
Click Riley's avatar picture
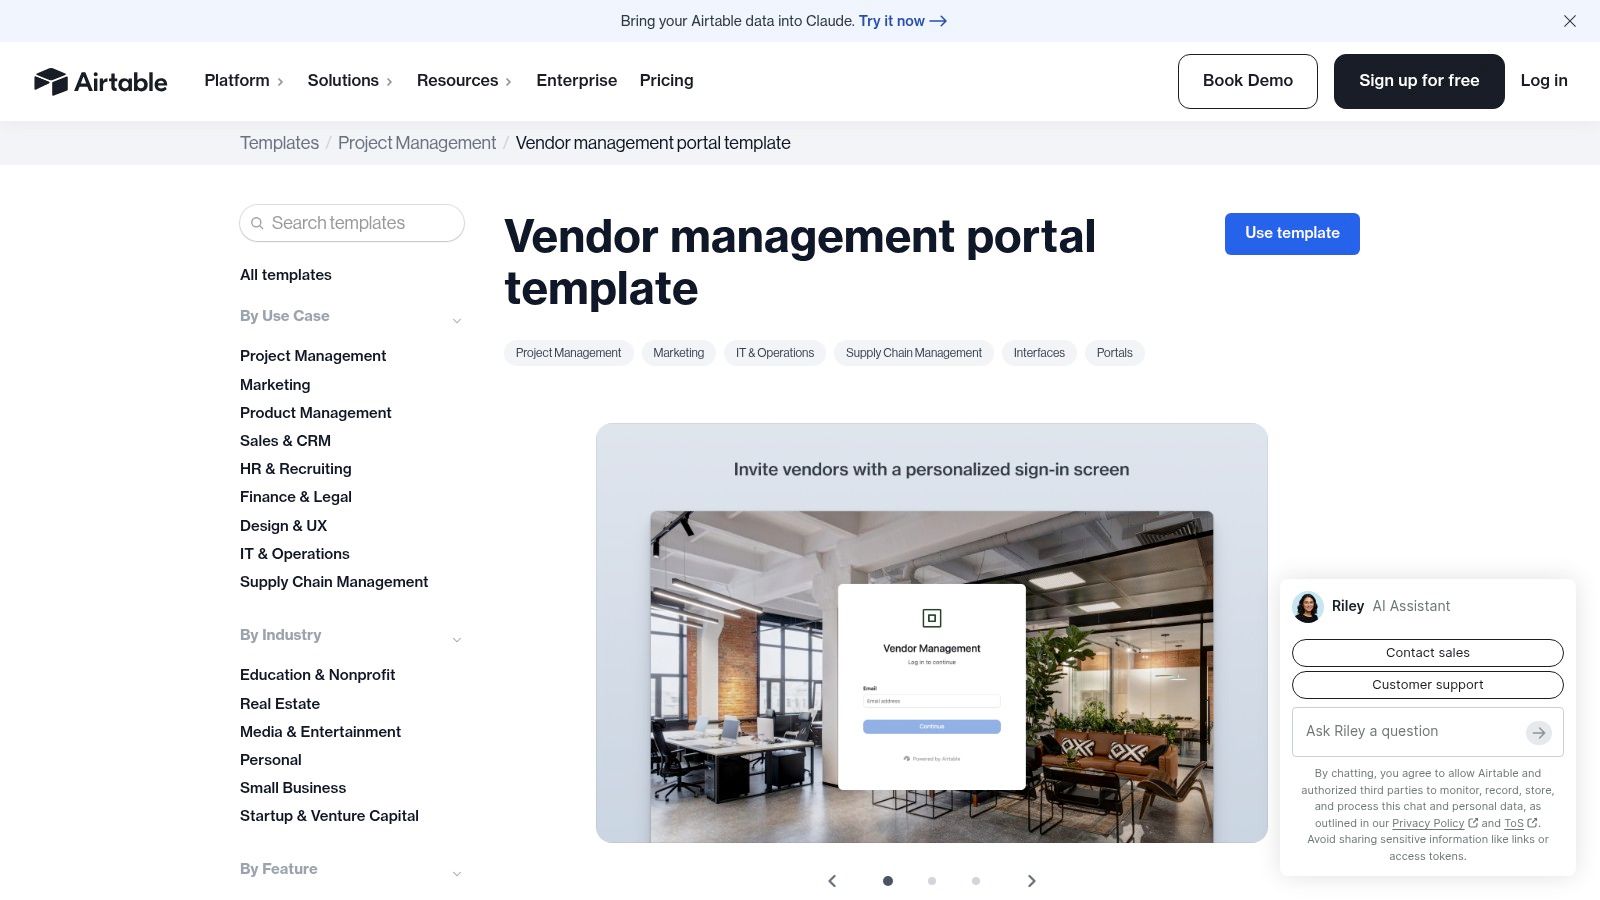1308,607
